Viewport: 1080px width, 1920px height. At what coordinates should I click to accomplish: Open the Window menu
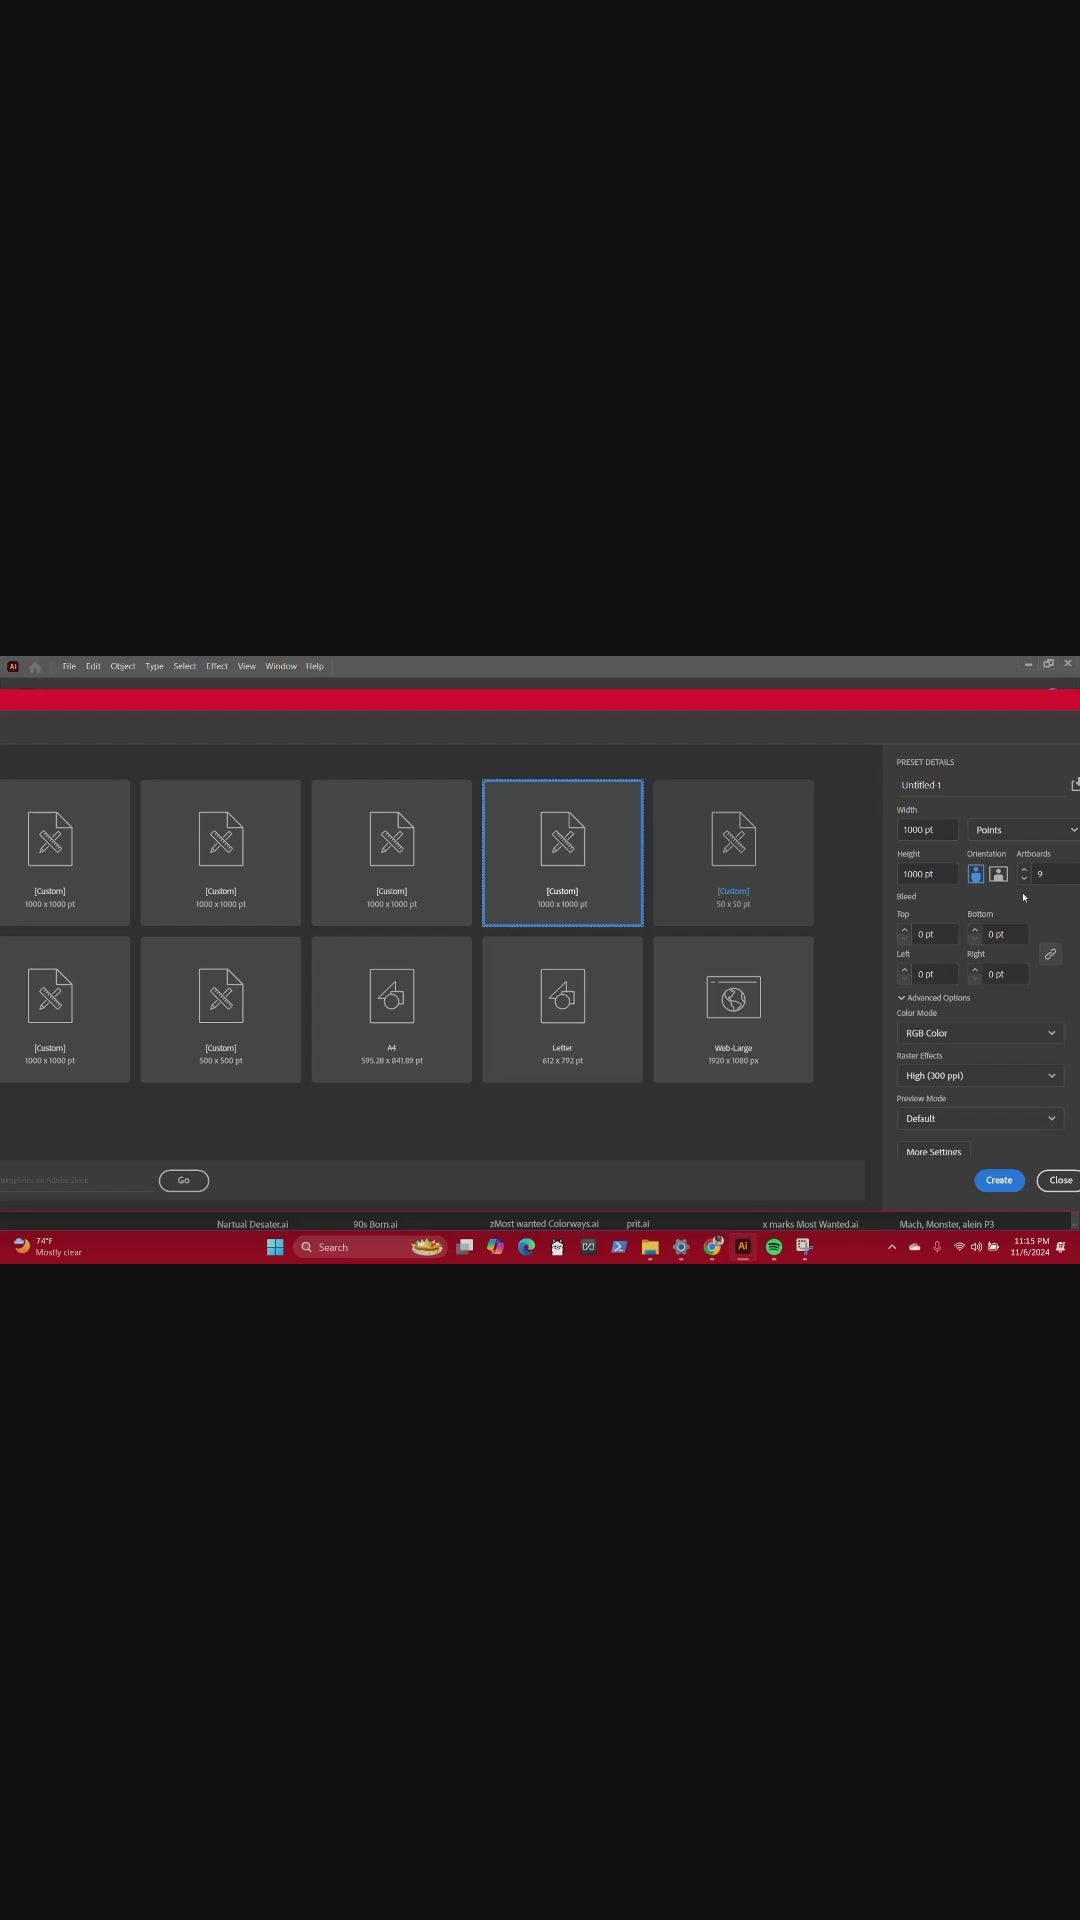click(x=281, y=666)
